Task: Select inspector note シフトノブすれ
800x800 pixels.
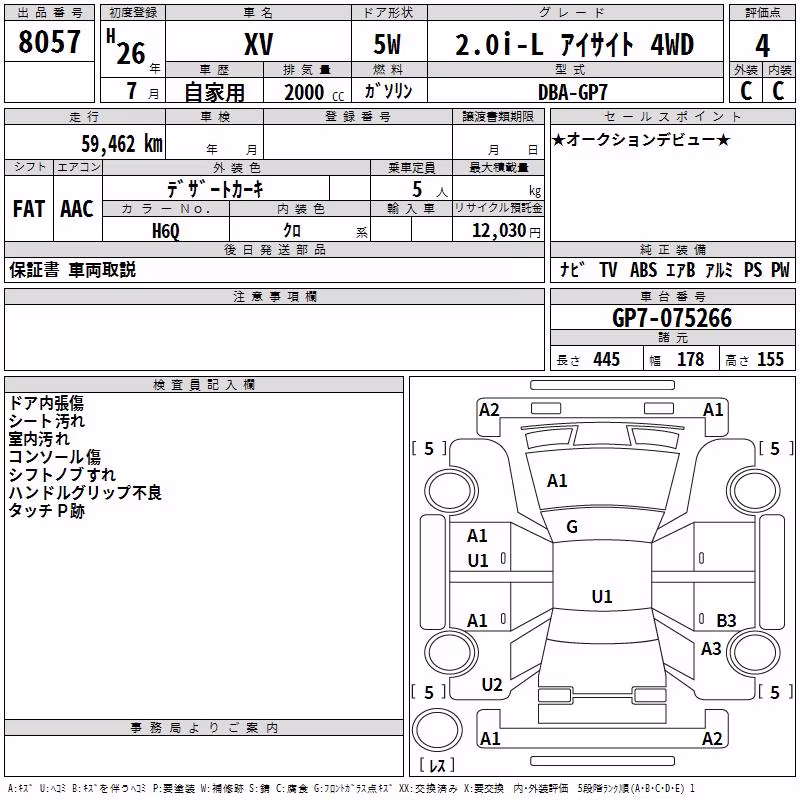Action: coord(62,474)
